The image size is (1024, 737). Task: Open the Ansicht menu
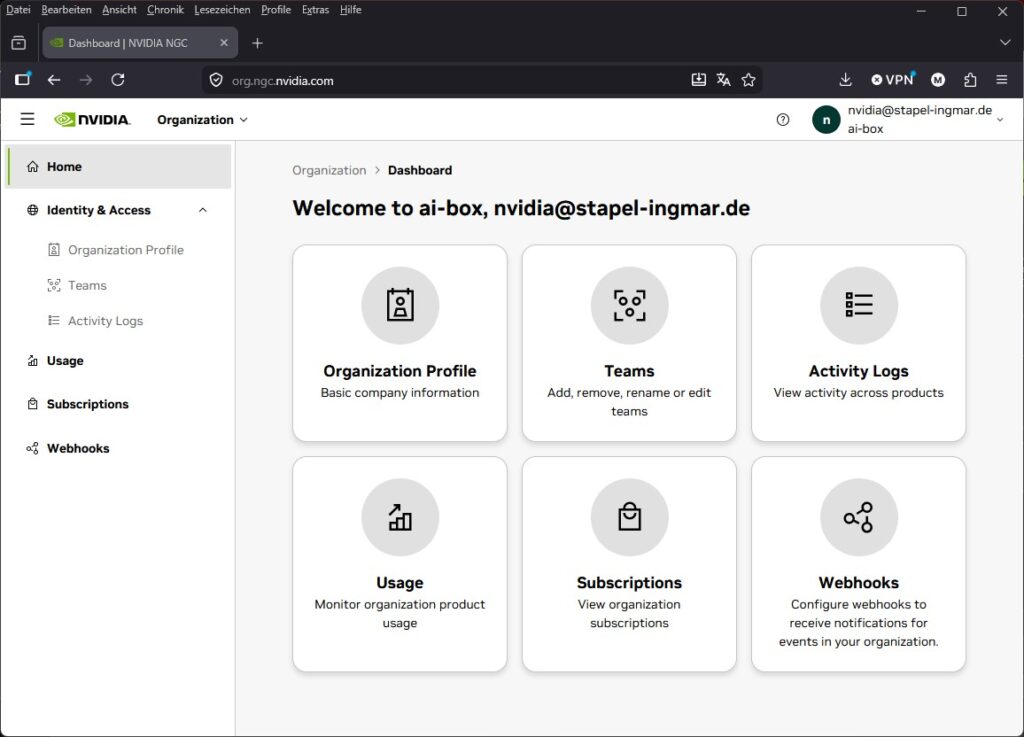[120, 10]
